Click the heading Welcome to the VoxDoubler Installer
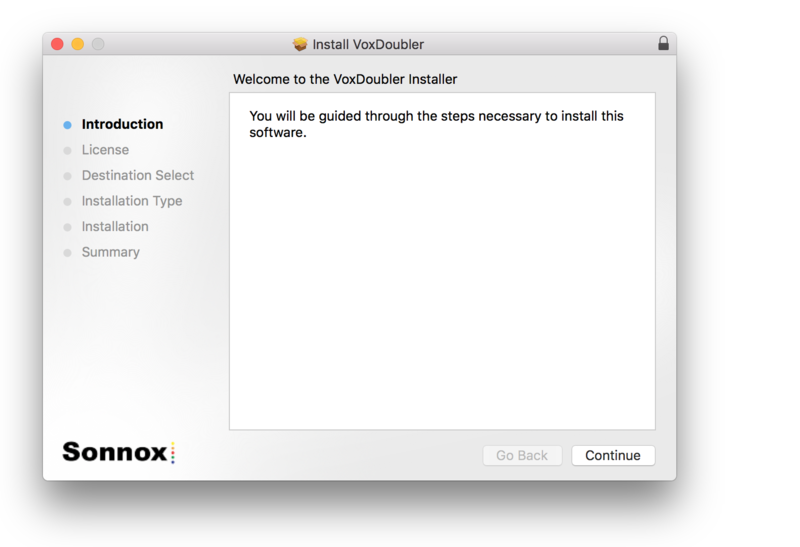The width and height of the screenshot is (800, 547). point(345,79)
